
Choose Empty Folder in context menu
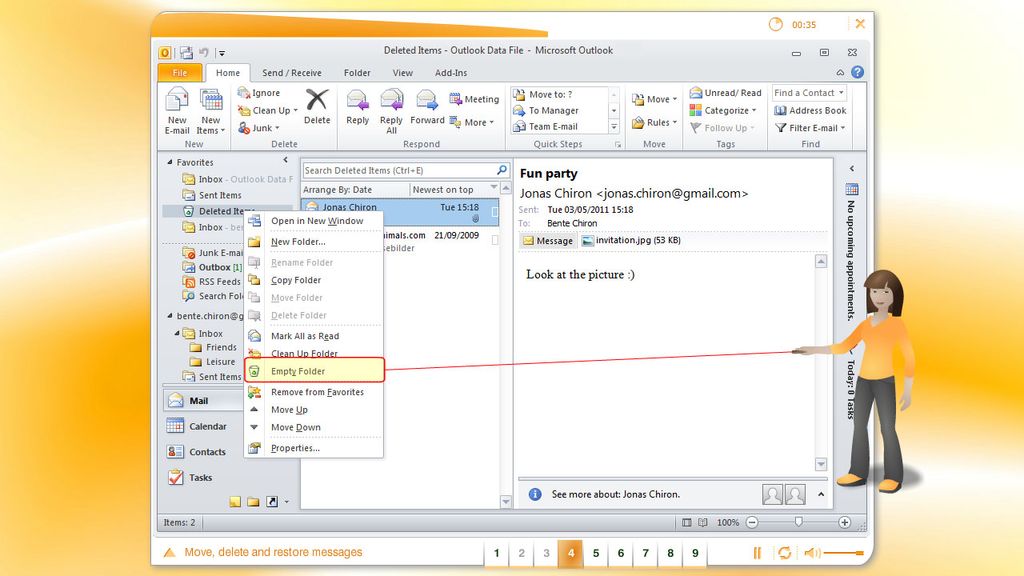click(315, 371)
